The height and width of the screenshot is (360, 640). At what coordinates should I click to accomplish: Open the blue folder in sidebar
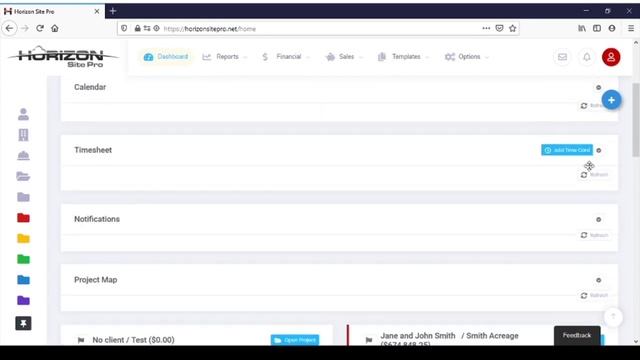click(x=23, y=280)
